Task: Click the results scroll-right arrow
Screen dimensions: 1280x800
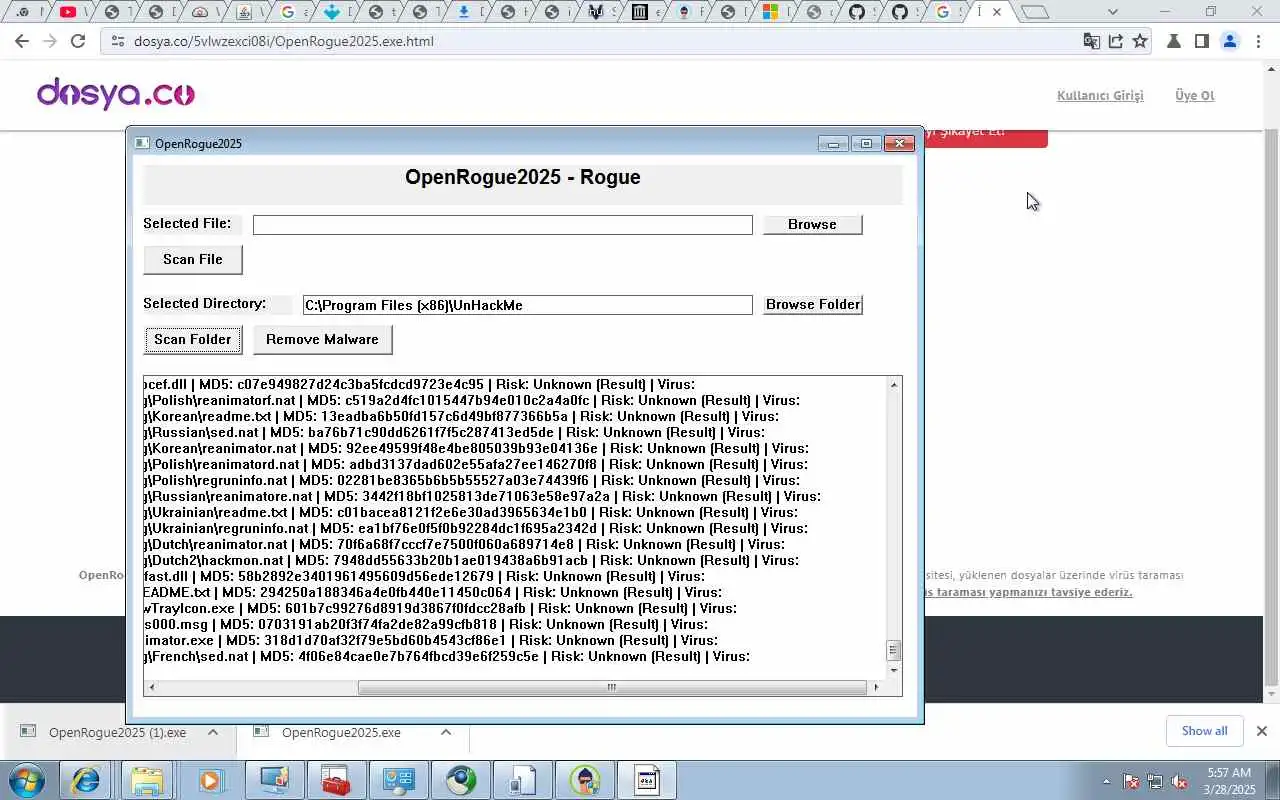Action: pos(876,687)
